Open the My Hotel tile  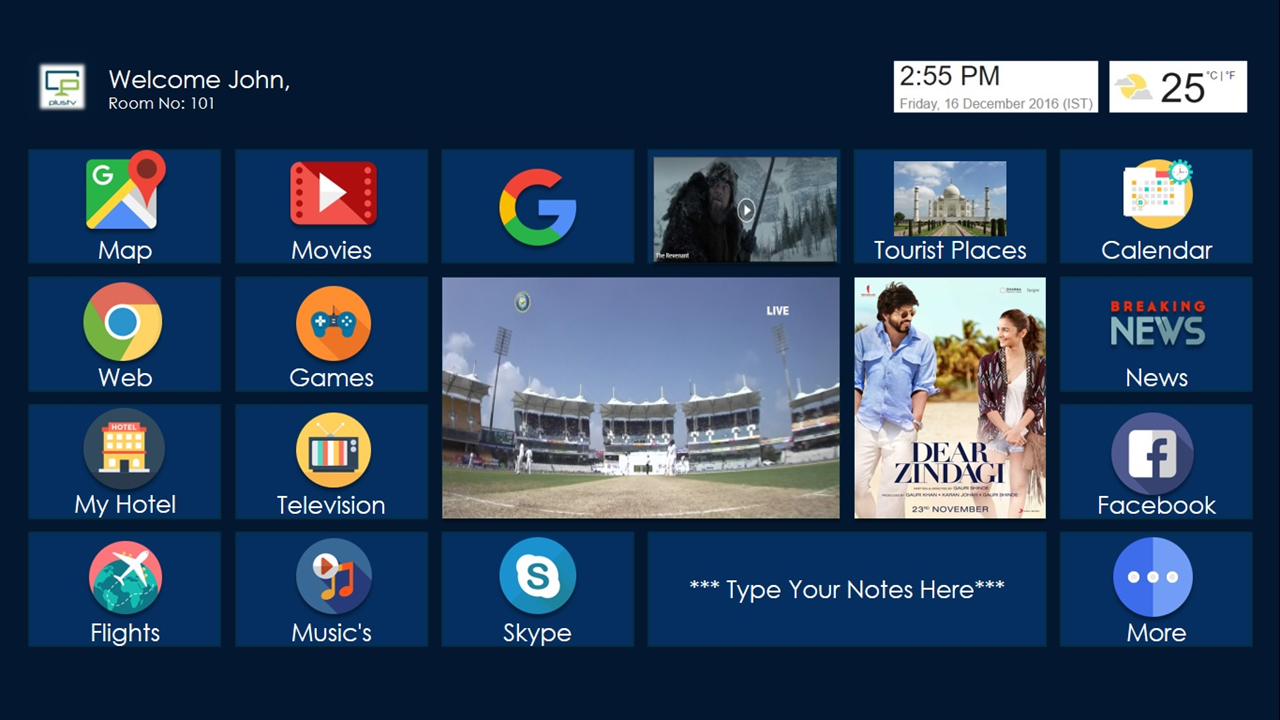124,462
